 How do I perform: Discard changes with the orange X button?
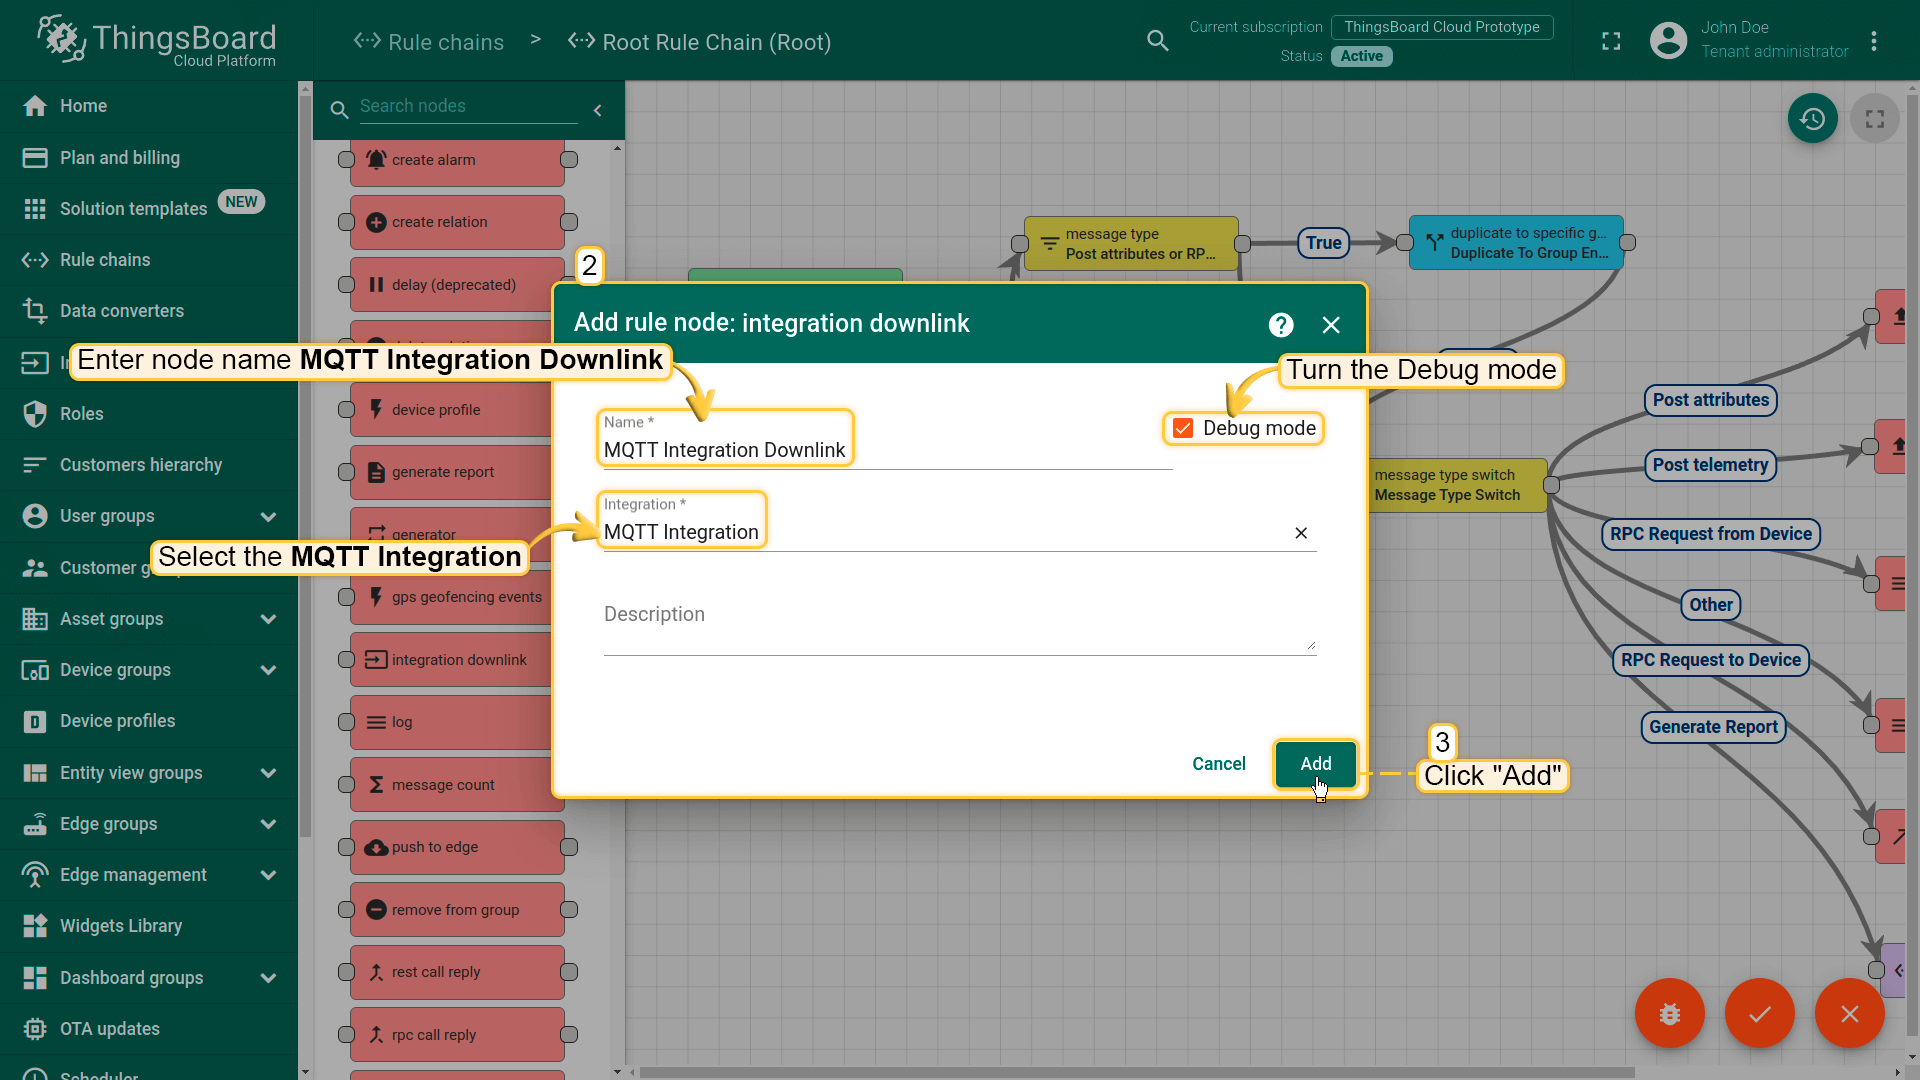[1849, 1013]
